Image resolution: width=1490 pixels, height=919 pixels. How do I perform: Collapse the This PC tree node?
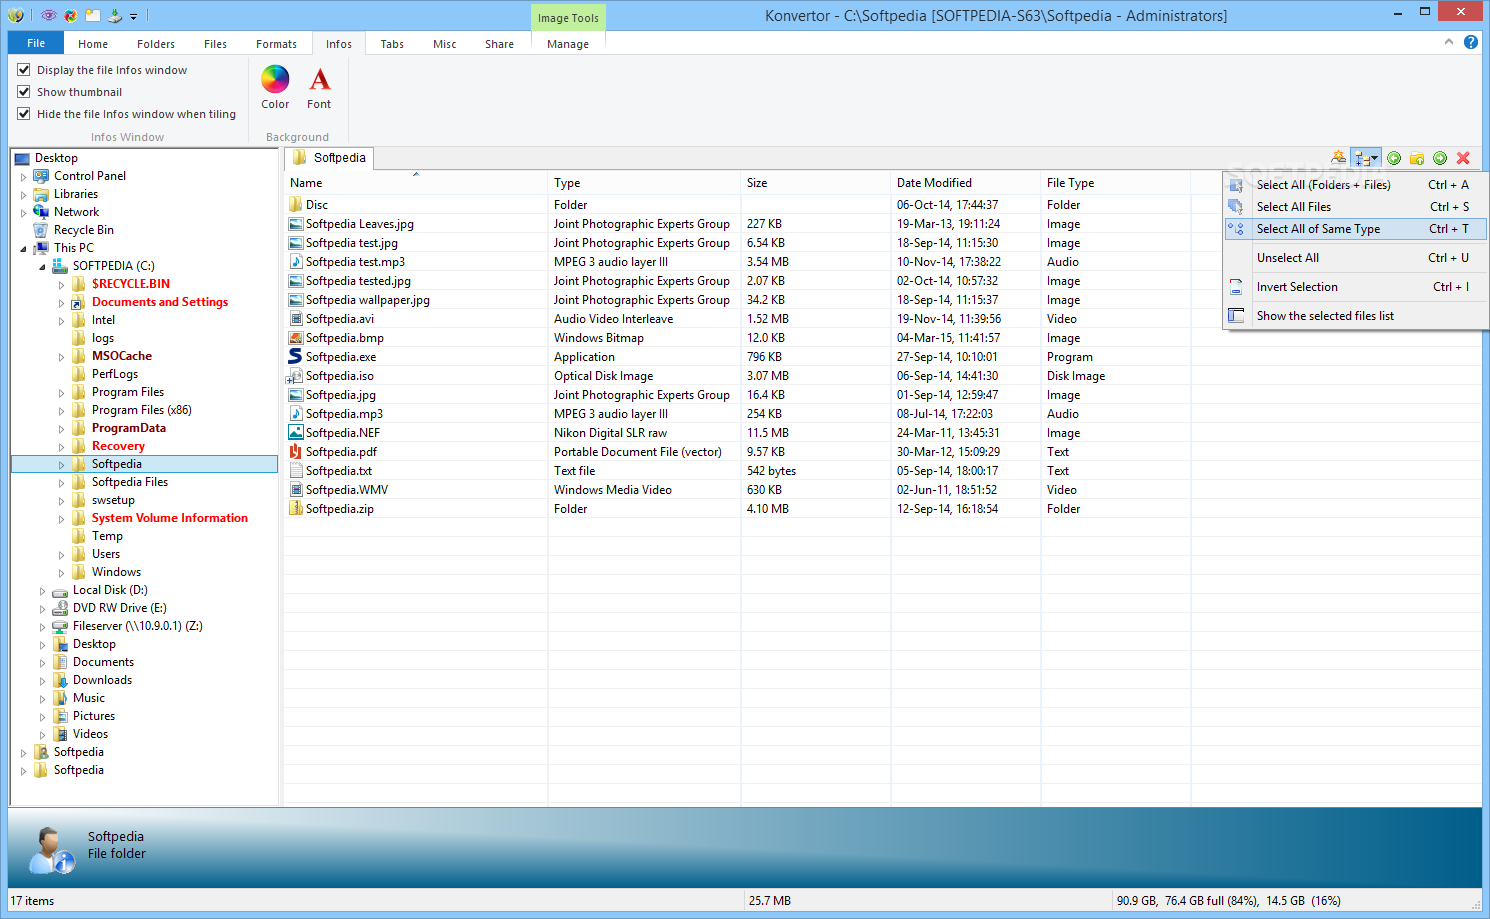[x=24, y=248]
